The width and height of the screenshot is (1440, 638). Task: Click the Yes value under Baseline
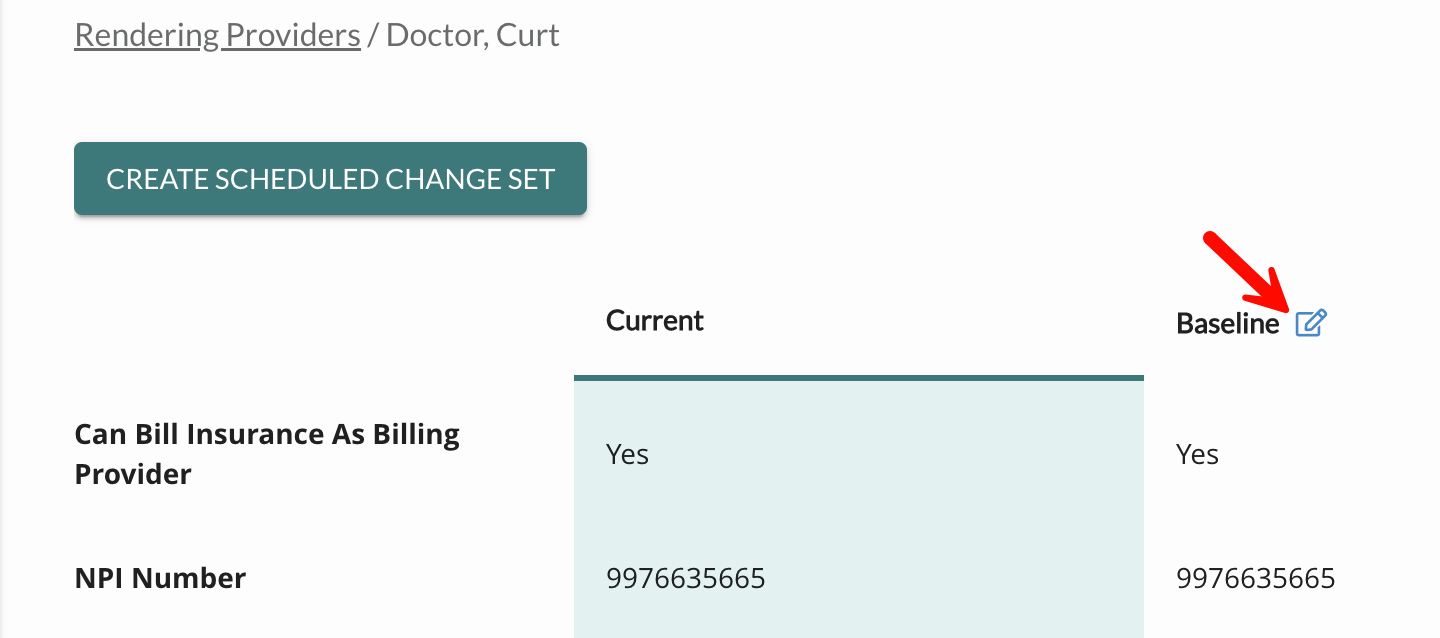pos(1196,453)
